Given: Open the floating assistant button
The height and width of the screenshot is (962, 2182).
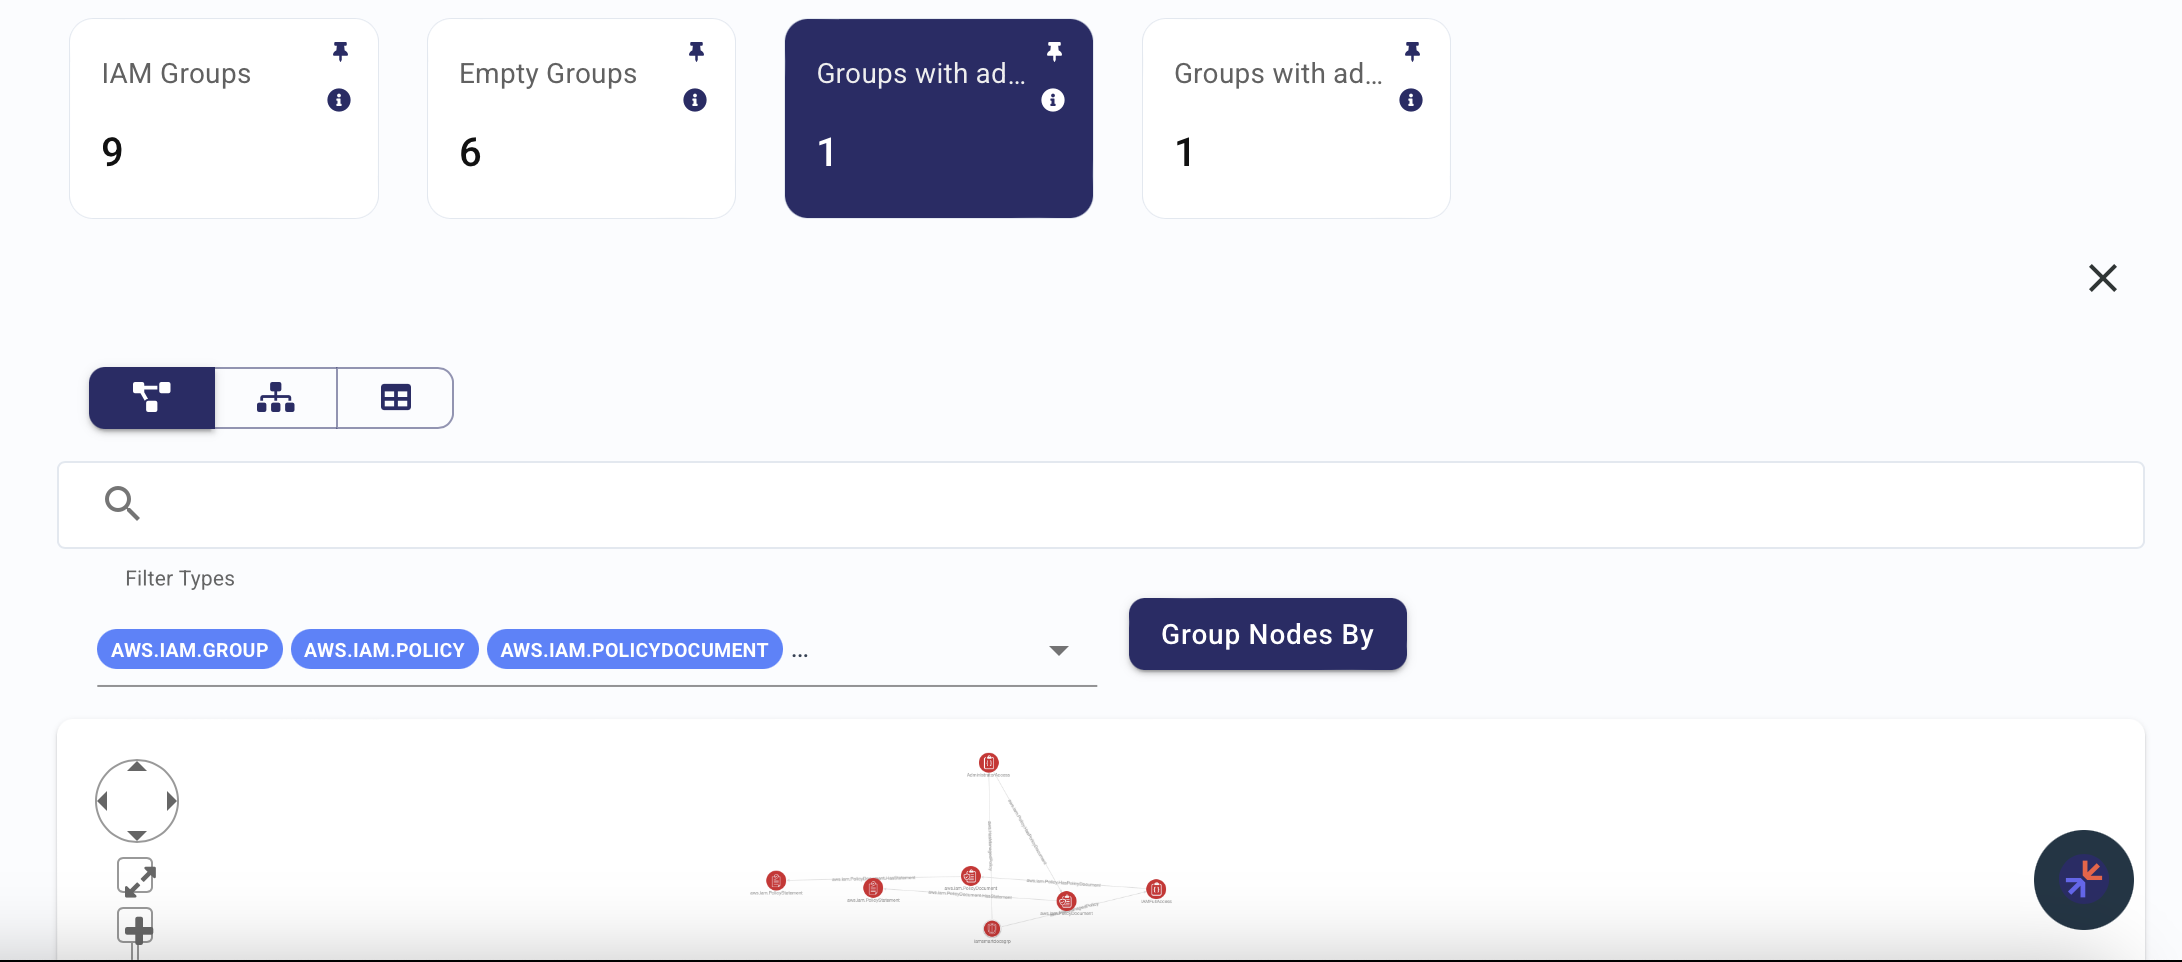Looking at the screenshot, I should tap(2084, 880).
